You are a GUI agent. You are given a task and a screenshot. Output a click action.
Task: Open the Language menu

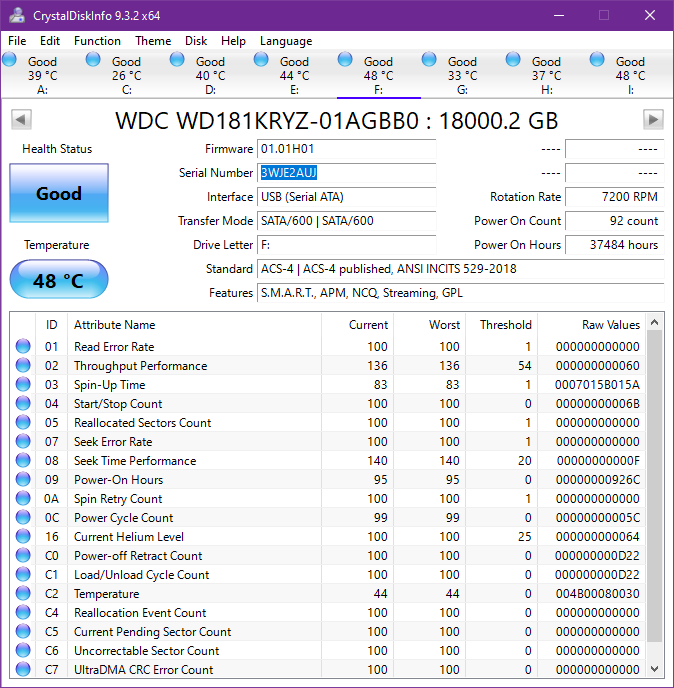(x=286, y=41)
